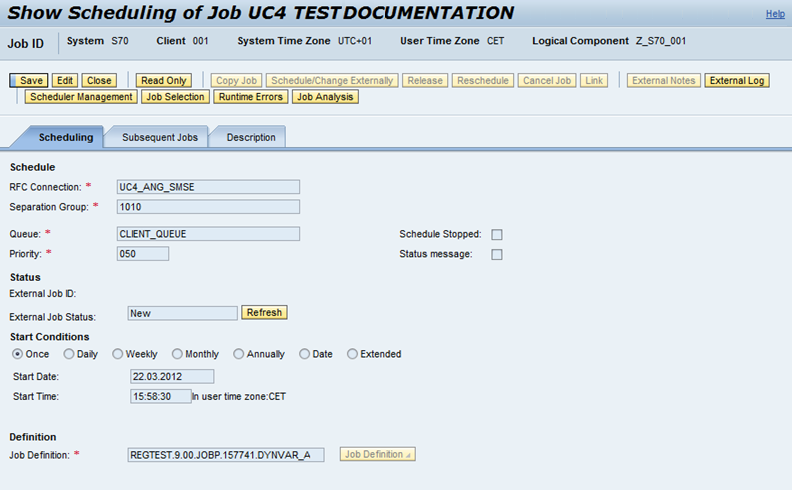Focus the Start Time field

coord(159,396)
